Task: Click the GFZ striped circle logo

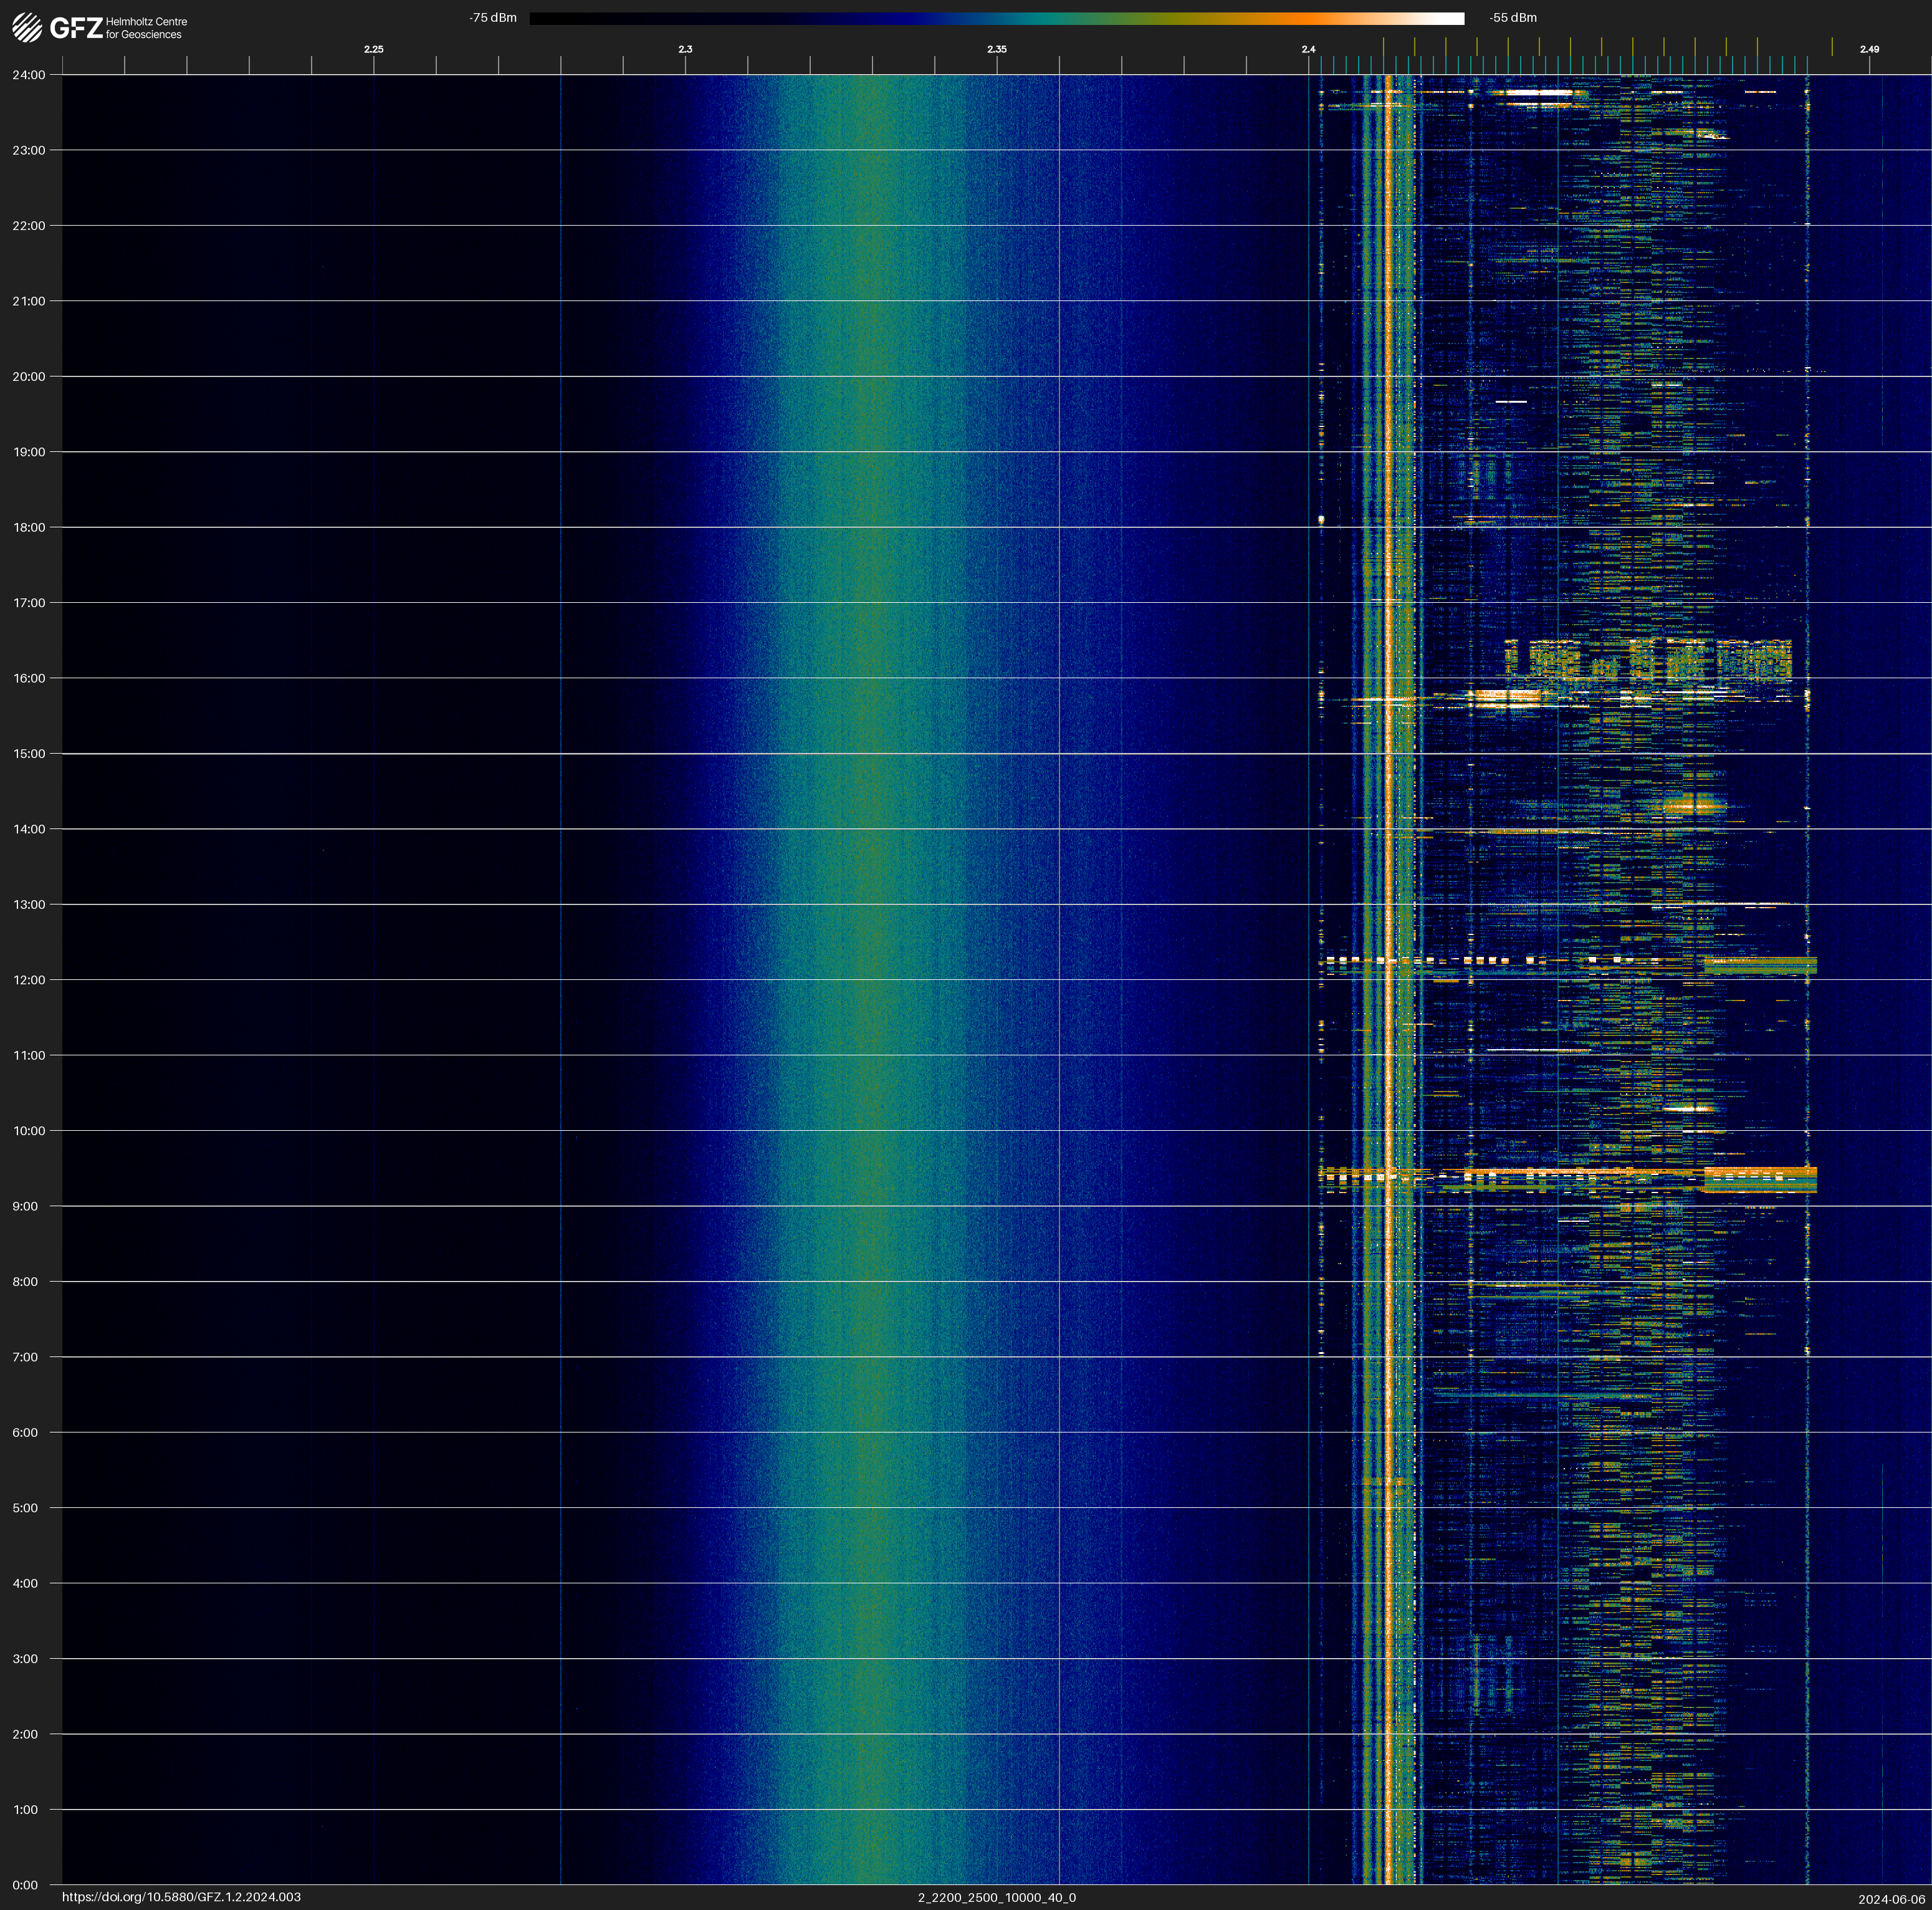Action: click(x=27, y=28)
